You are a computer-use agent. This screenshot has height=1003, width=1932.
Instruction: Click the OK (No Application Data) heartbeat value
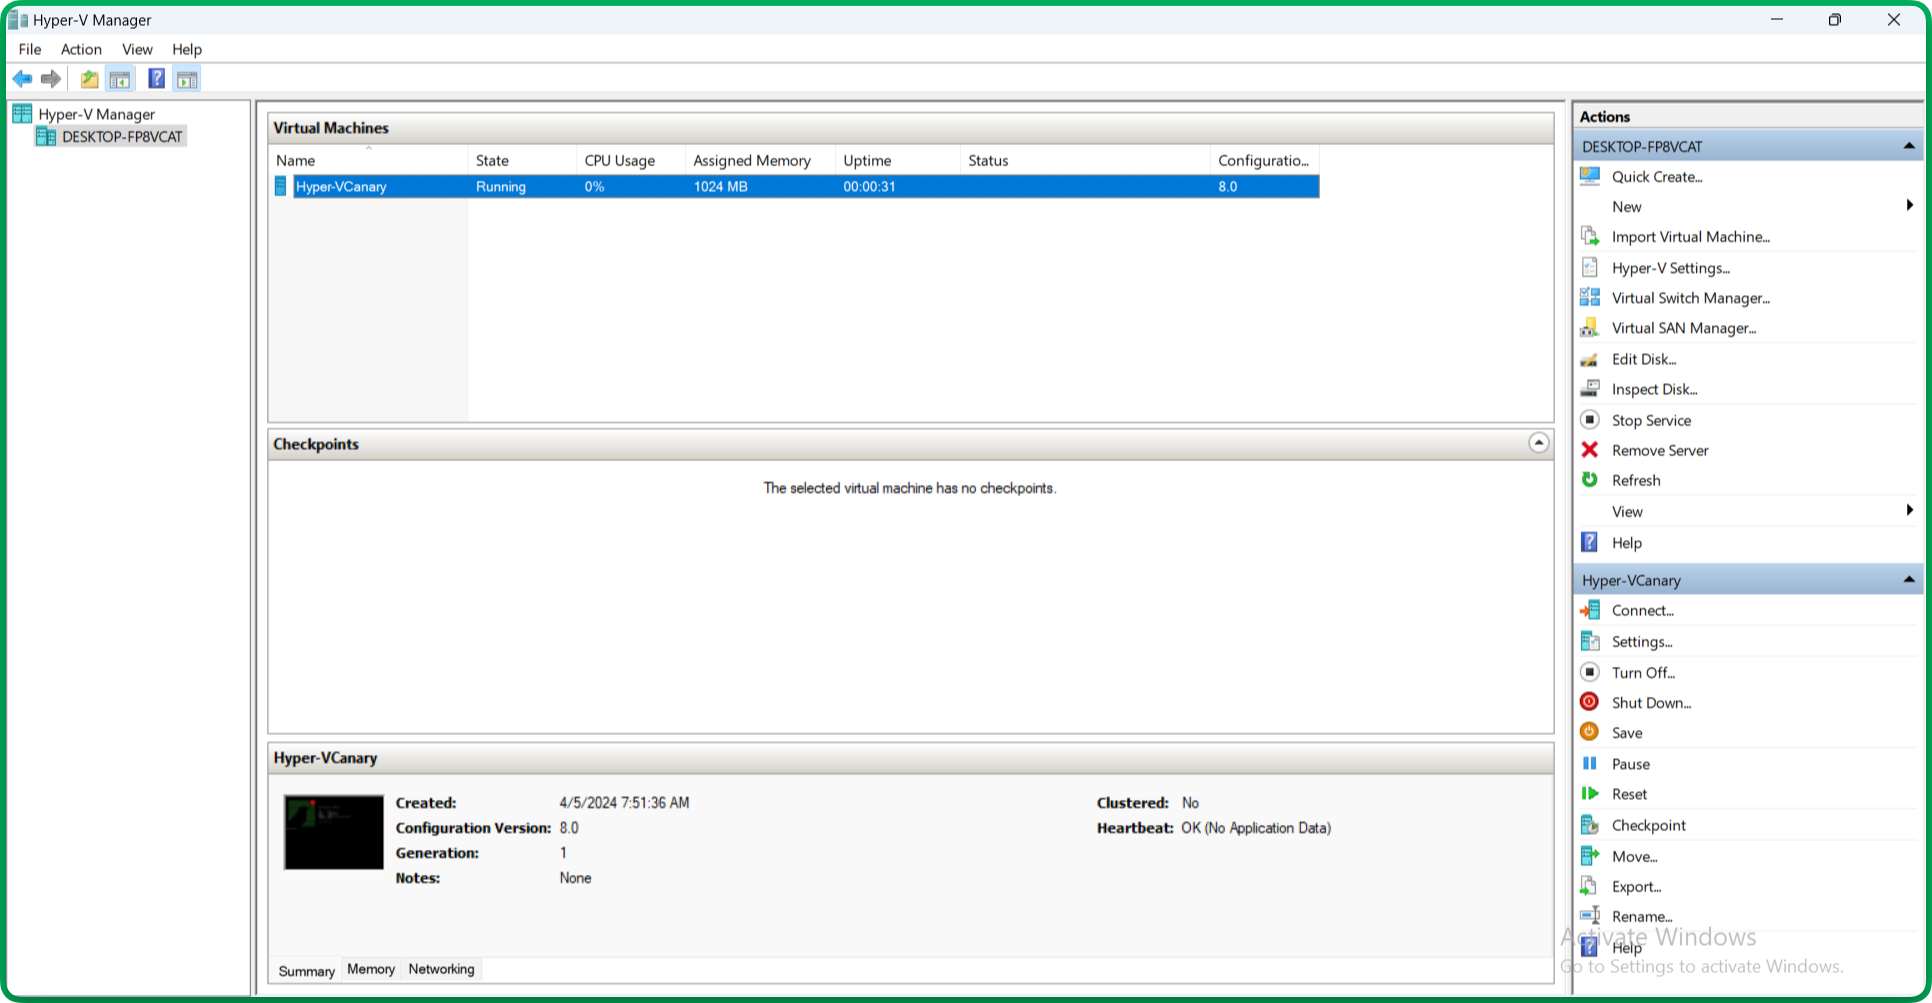(x=1256, y=827)
